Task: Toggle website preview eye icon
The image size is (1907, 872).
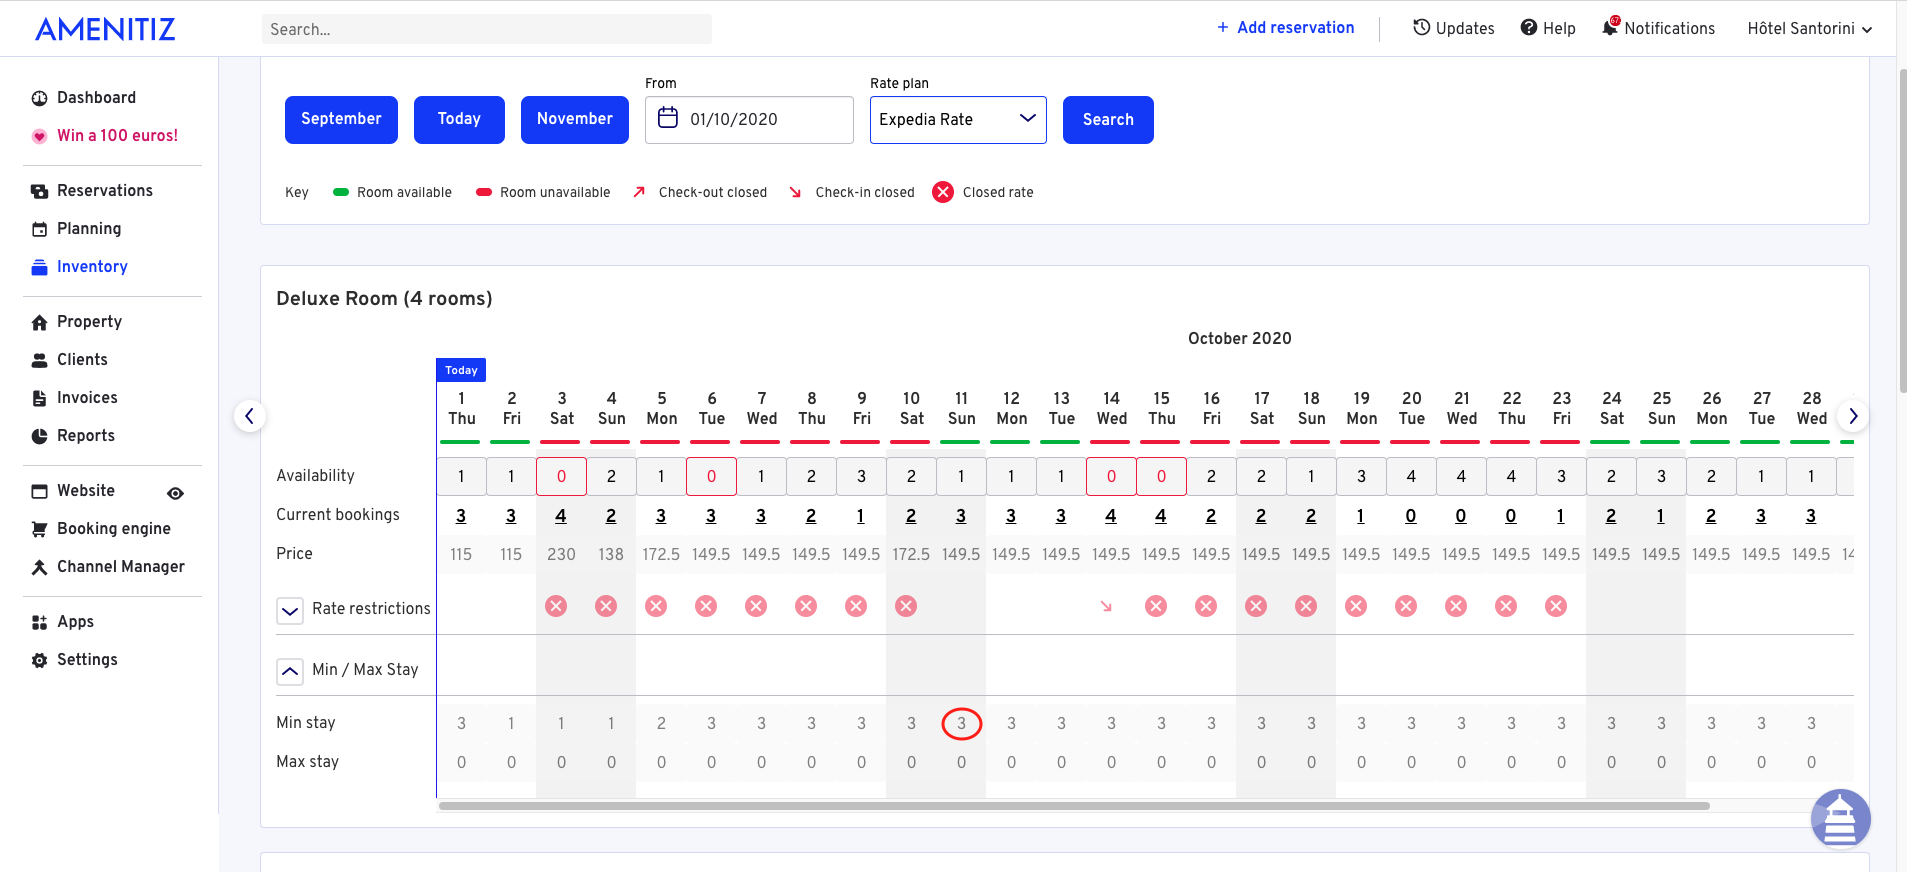Action: (175, 493)
